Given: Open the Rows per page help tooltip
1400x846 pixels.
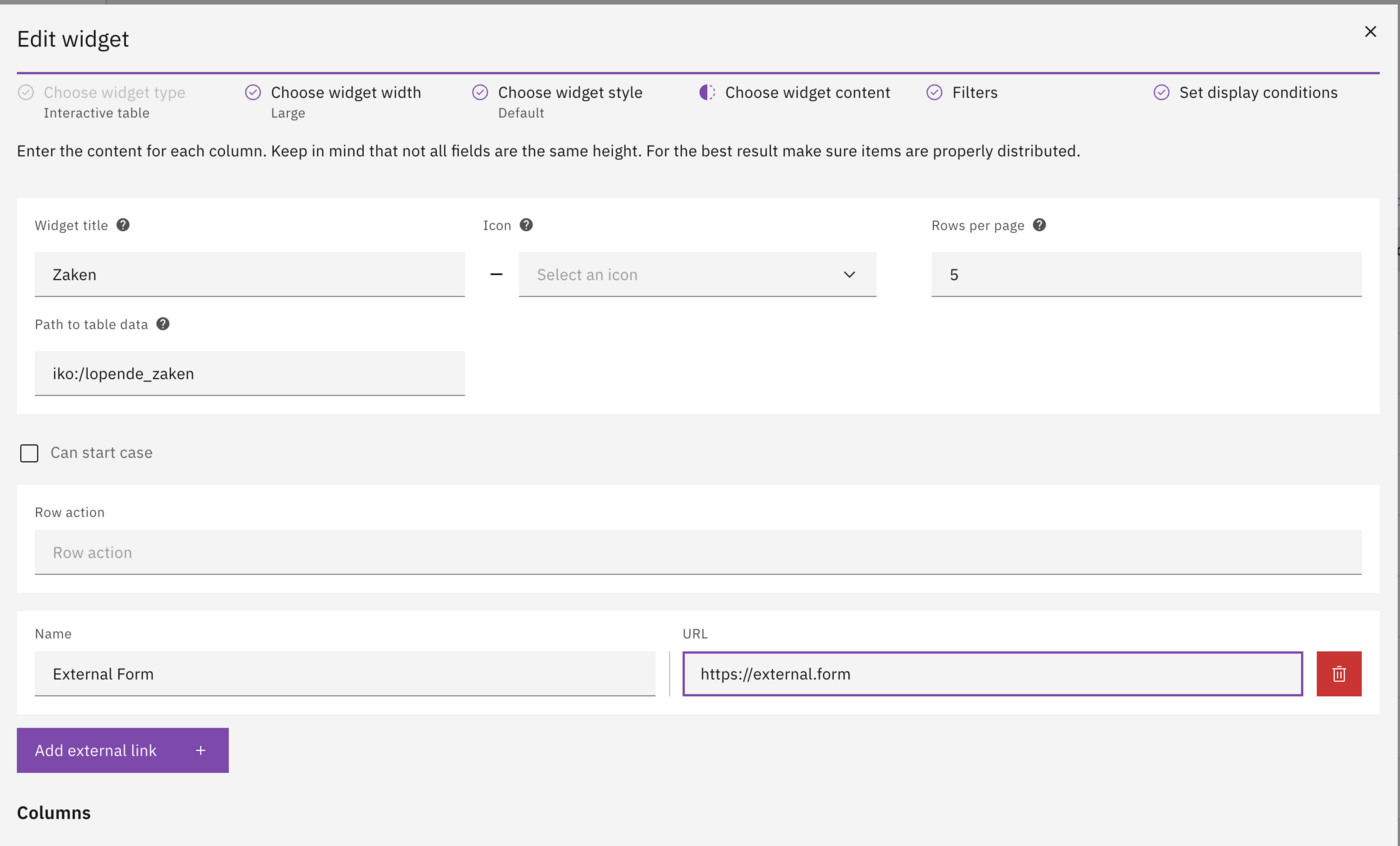Looking at the screenshot, I should 1038,225.
